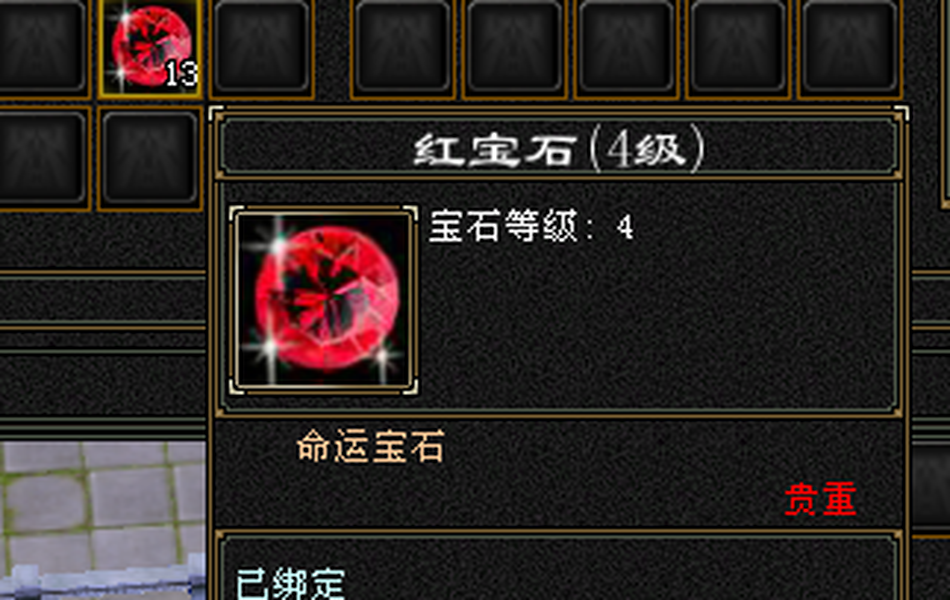
Task: Click the 已绑定 bound status text
Action: pyautogui.click(x=291, y=584)
